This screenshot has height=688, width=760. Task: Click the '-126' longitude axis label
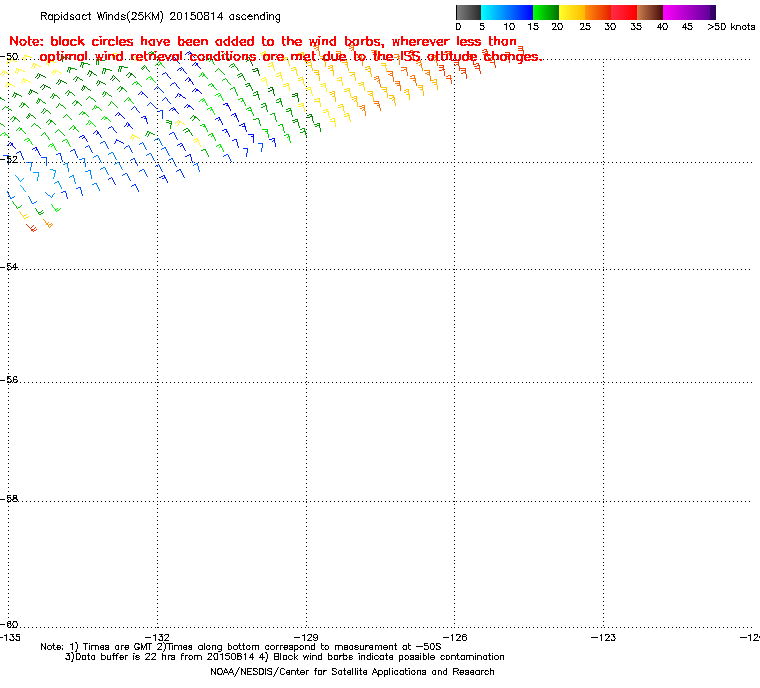455,637
